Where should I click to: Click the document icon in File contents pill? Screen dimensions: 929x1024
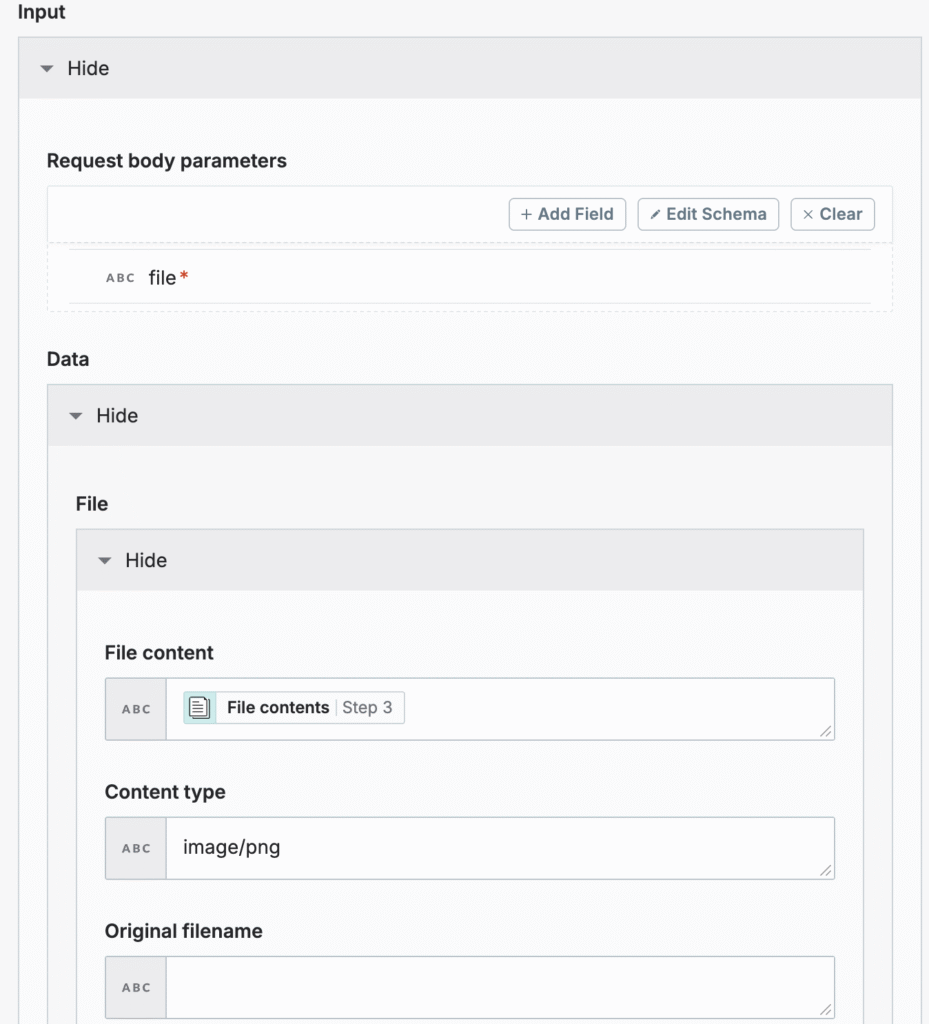click(199, 707)
